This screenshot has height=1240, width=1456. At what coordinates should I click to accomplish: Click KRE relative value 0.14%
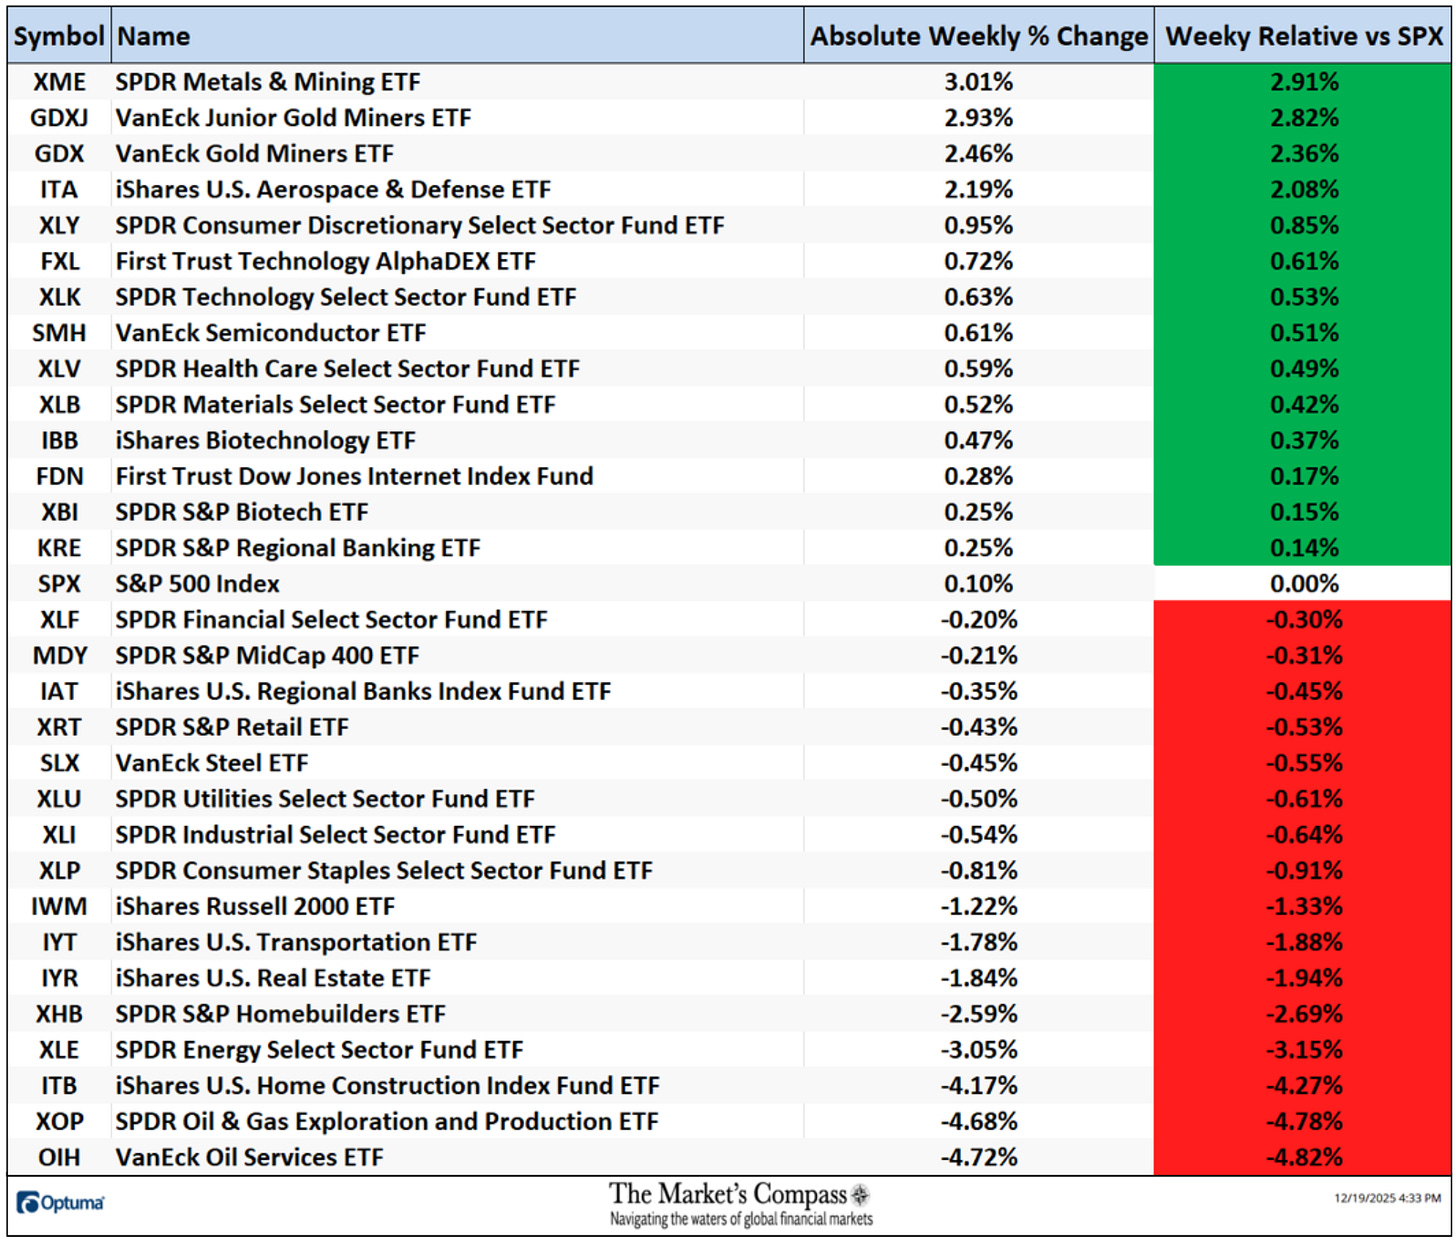coord(1304,548)
